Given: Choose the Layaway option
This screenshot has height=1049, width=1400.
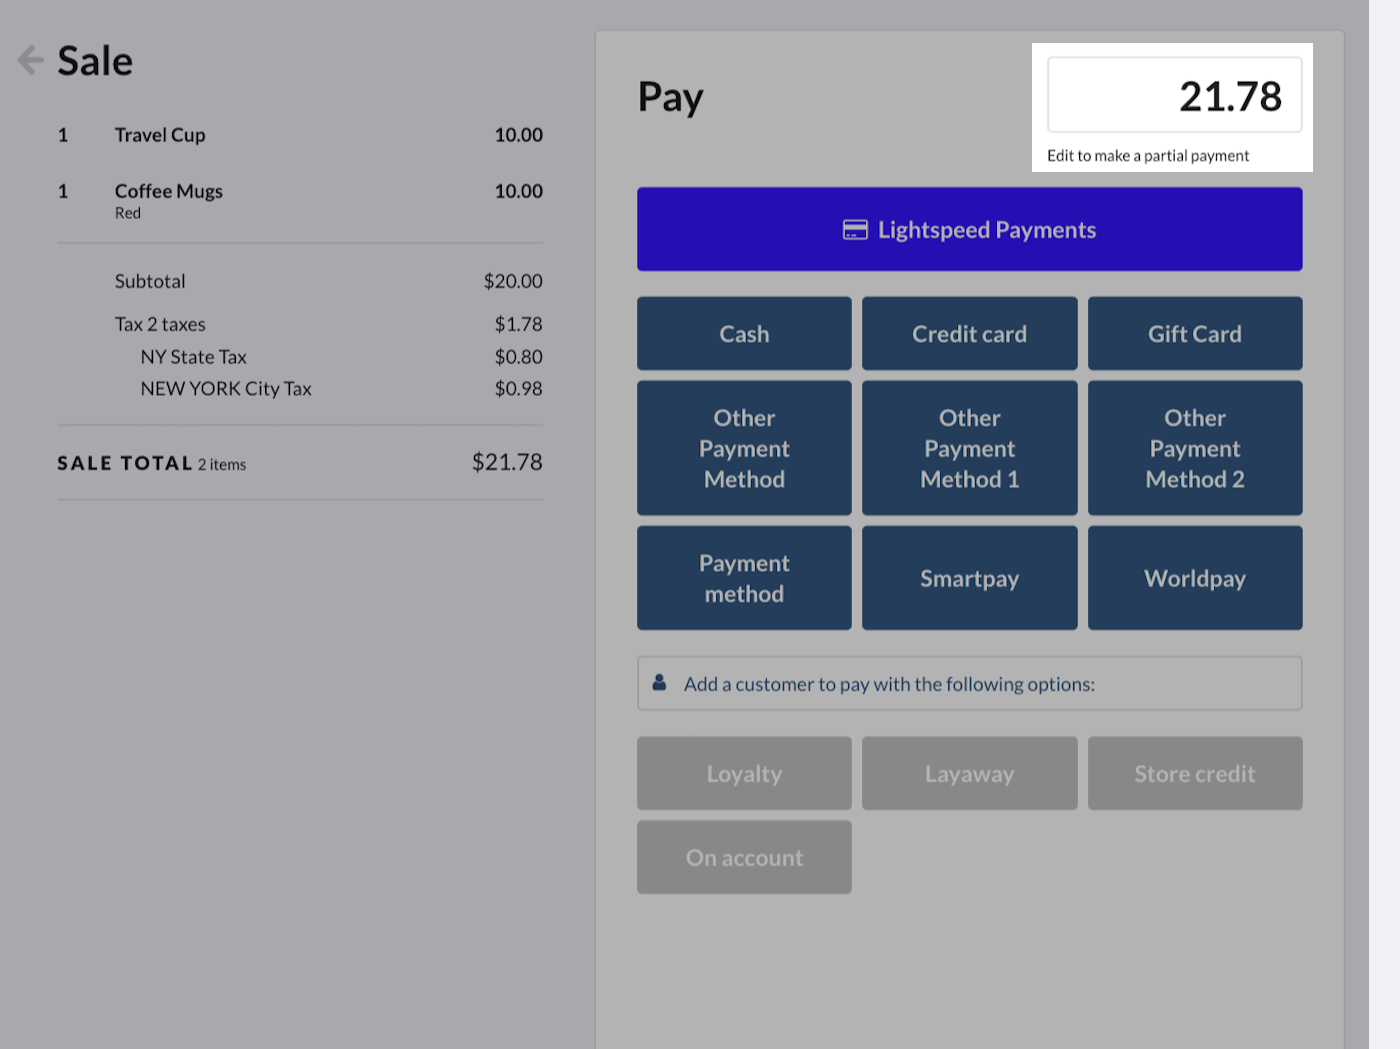Looking at the screenshot, I should pyautogui.click(x=969, y=773).
